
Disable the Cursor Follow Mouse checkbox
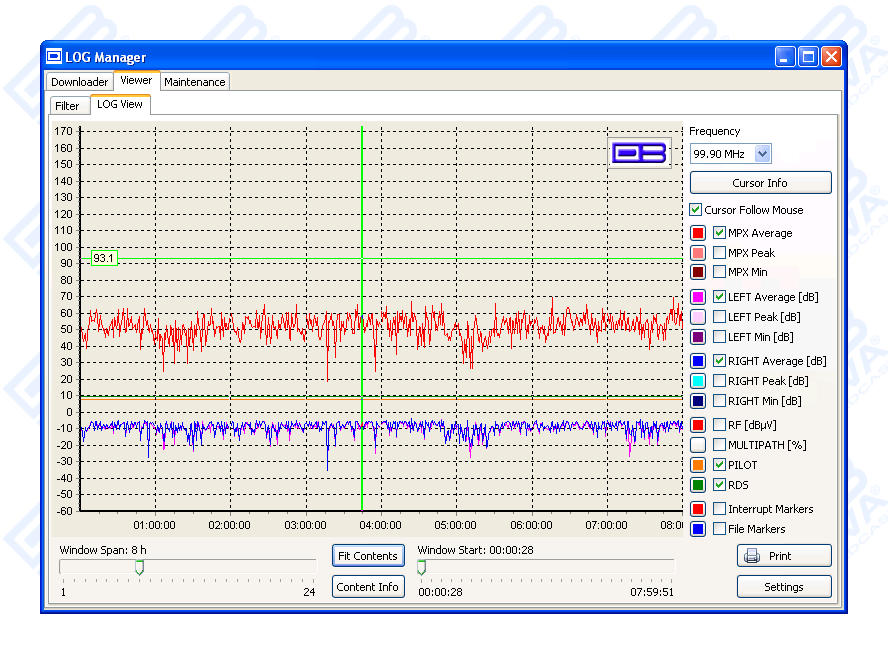(x=696, y=210)
